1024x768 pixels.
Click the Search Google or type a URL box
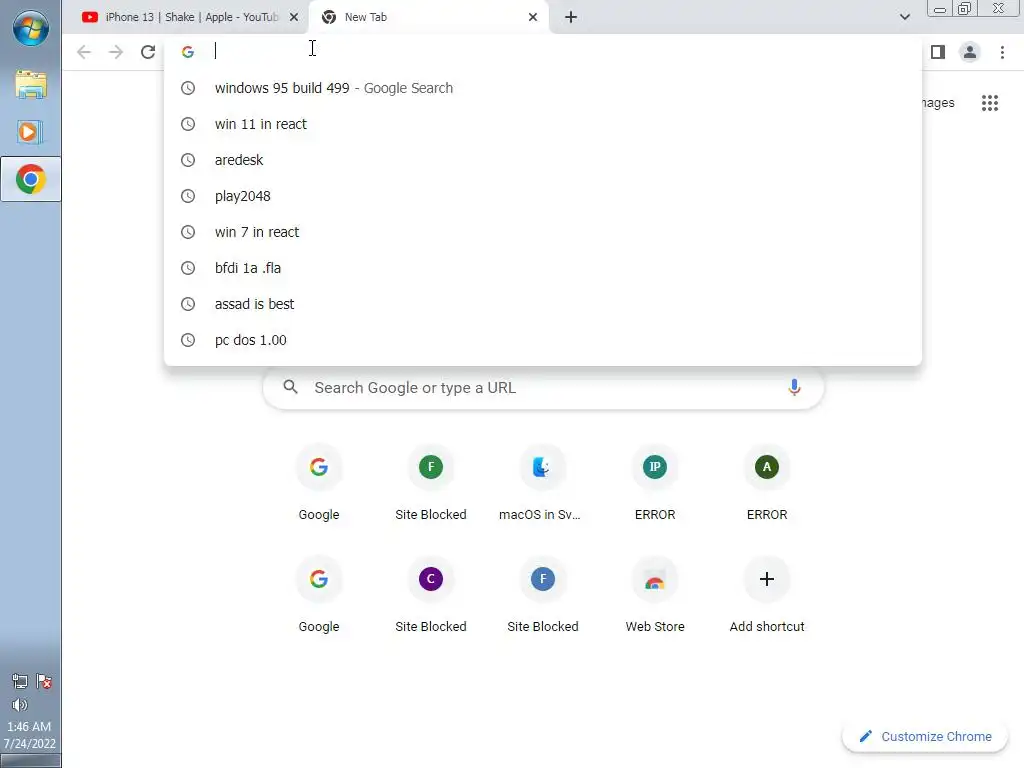point(543,387)
